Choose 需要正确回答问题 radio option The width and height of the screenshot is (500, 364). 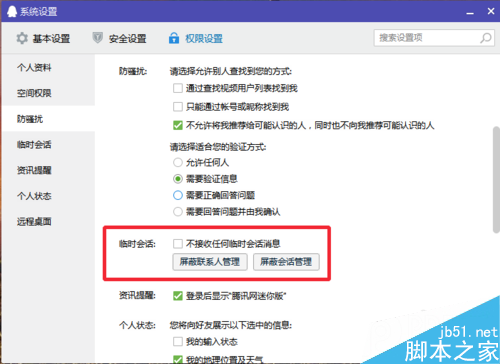pos(178,195)
